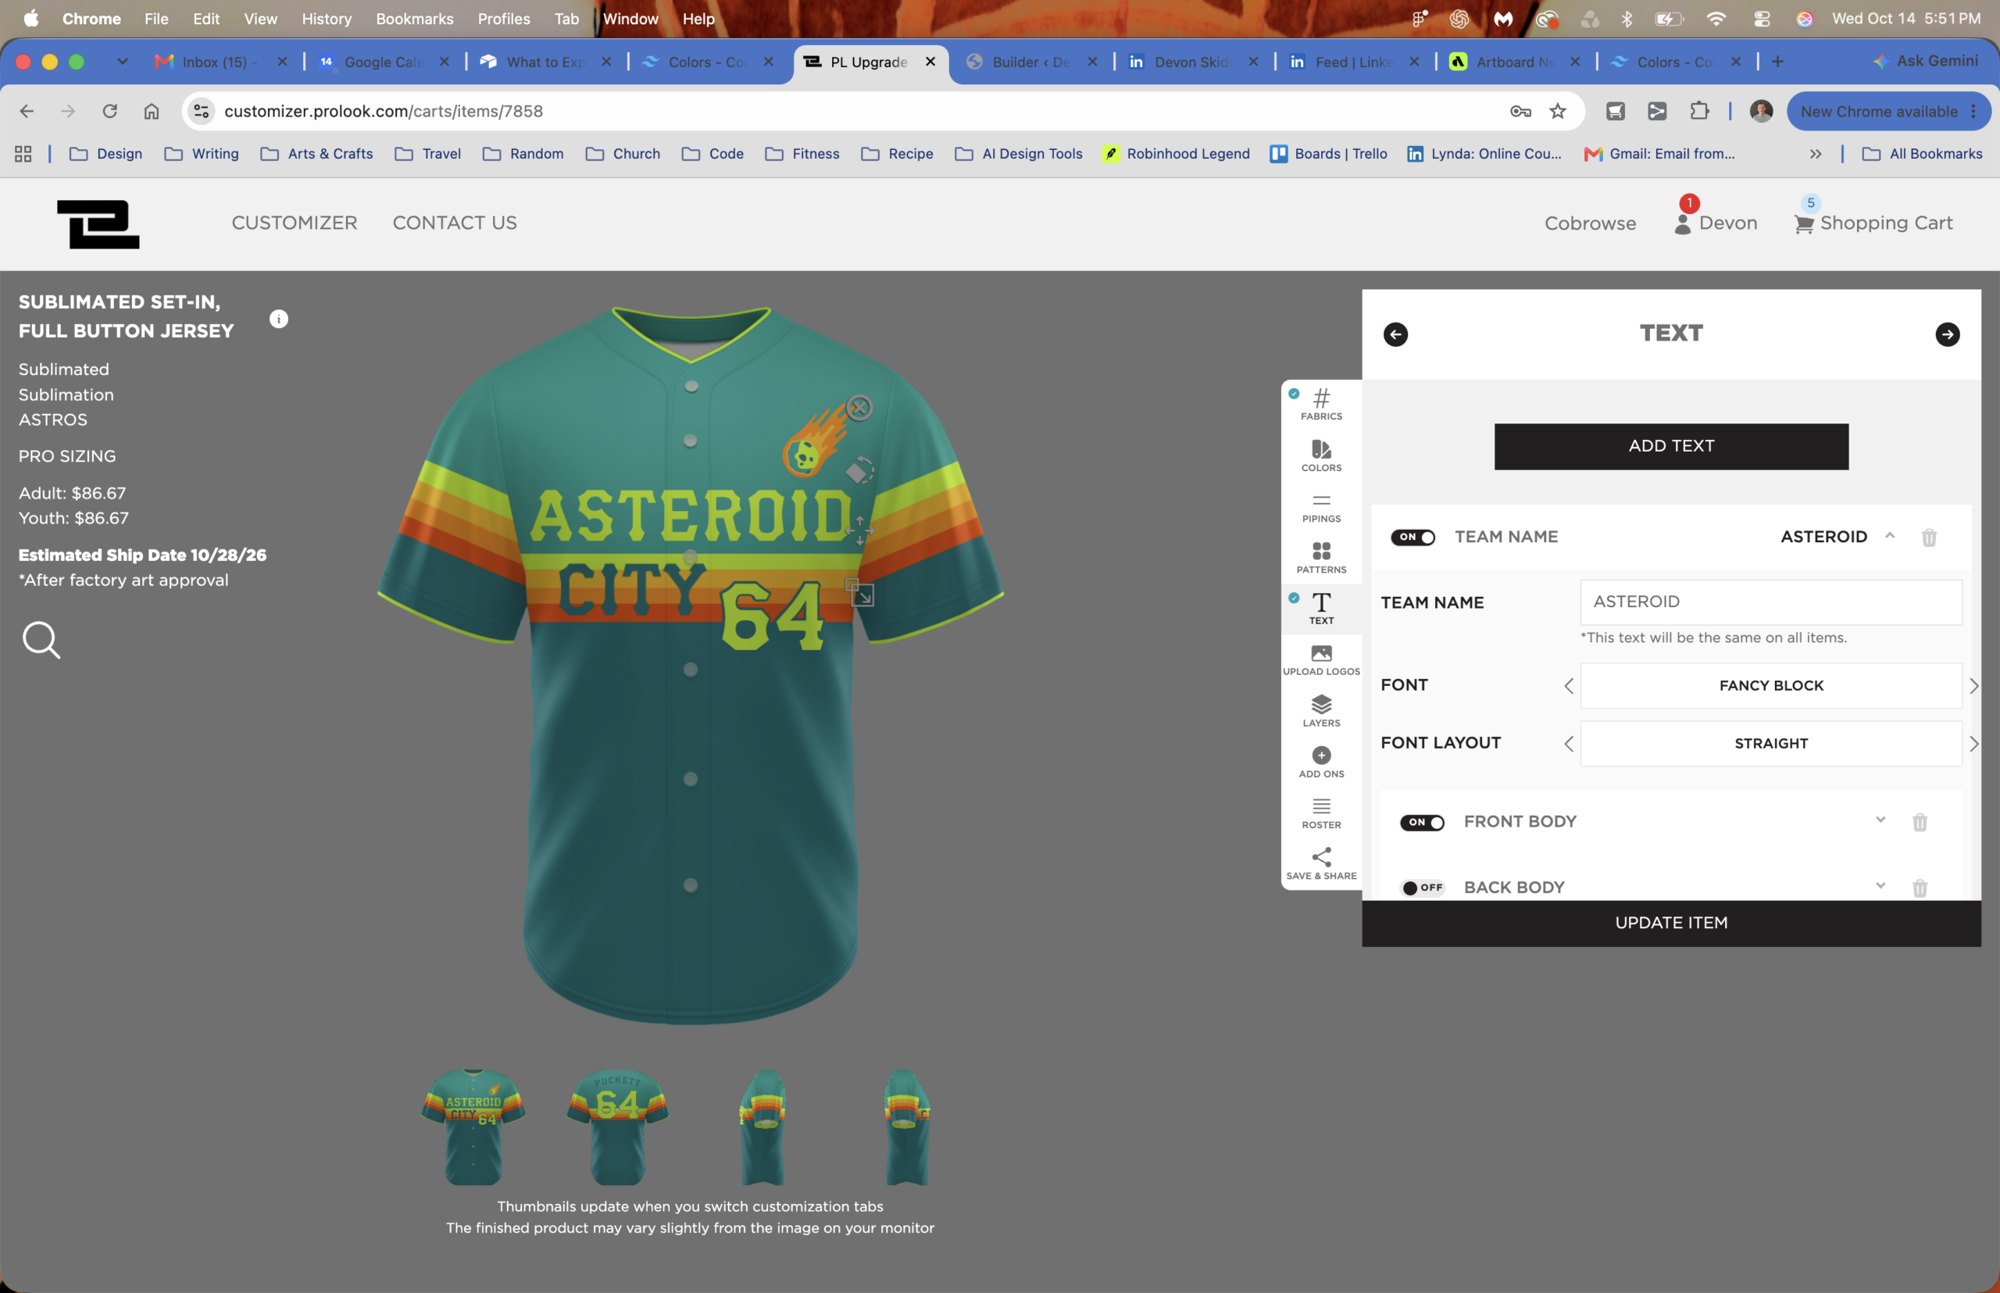Turn on the Back Body switch

[1422, 888]
